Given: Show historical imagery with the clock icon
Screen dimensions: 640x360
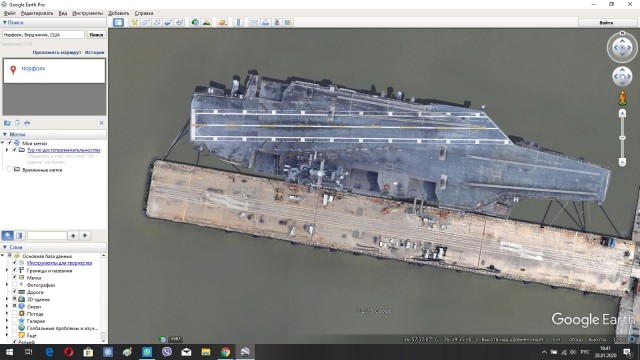Looking at the screenshot, I should [195, 22].
